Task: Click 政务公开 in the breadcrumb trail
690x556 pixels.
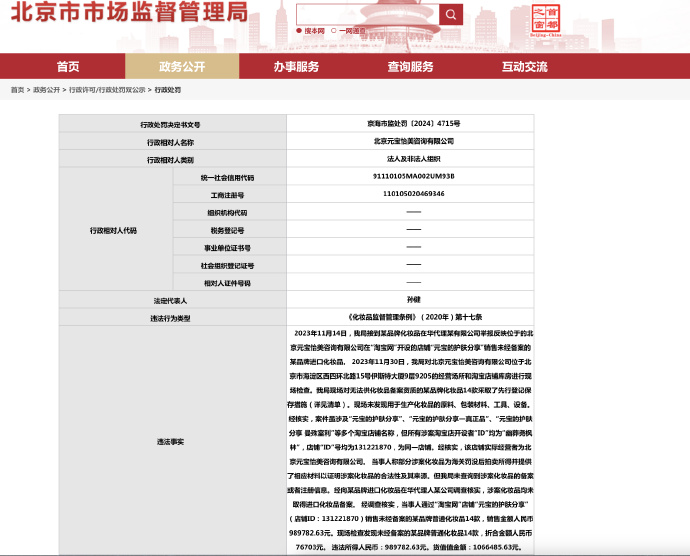Action: 46,90
